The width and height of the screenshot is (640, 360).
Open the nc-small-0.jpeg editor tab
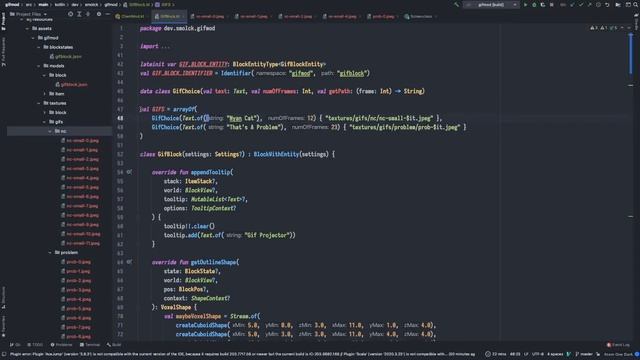[x=210, y=16]
